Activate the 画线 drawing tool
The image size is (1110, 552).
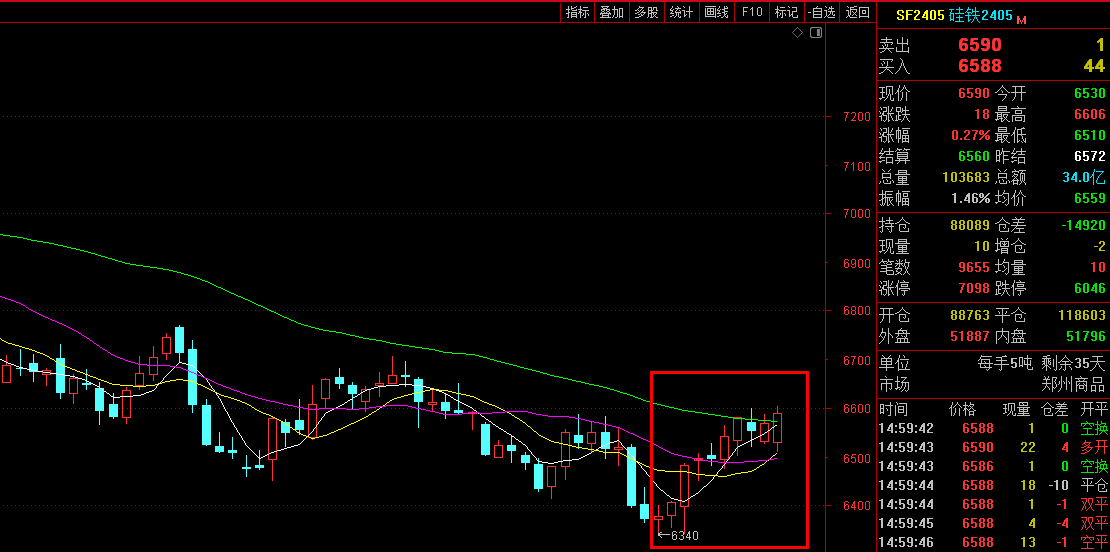tap(716, 12)
